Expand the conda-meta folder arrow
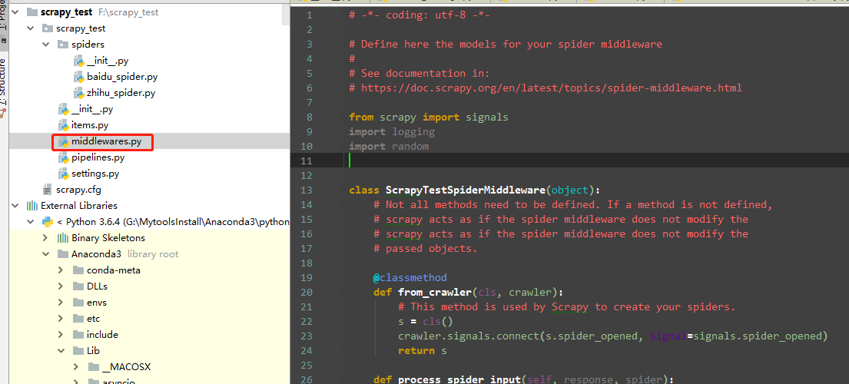The height and width of the screenshot is (384, 849). click(61, 270)
